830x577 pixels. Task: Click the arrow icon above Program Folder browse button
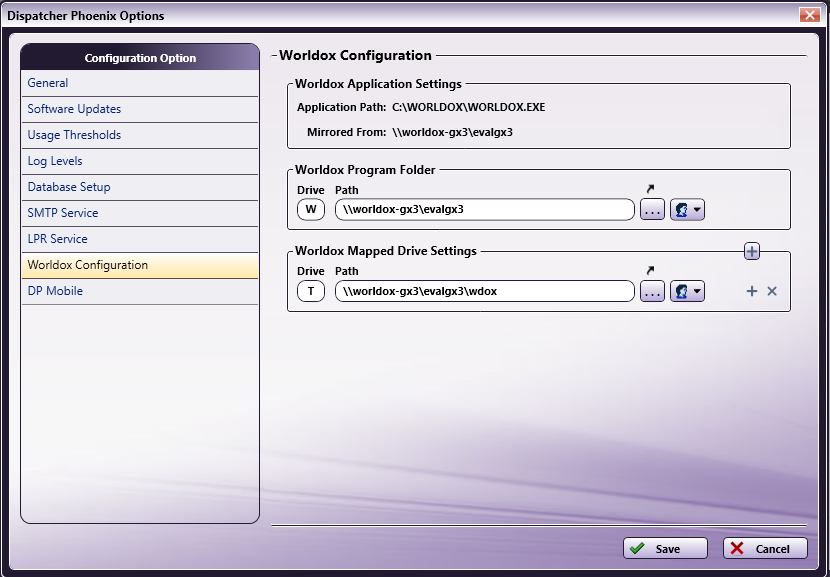pos(651,188)
